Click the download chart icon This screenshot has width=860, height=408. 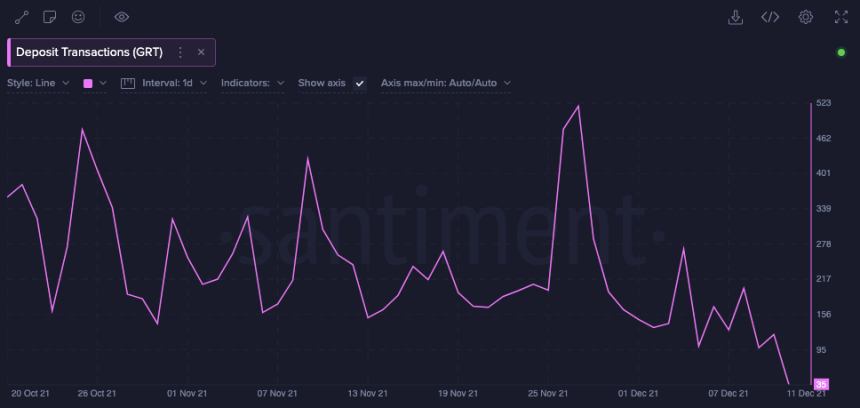coord(735,17)
